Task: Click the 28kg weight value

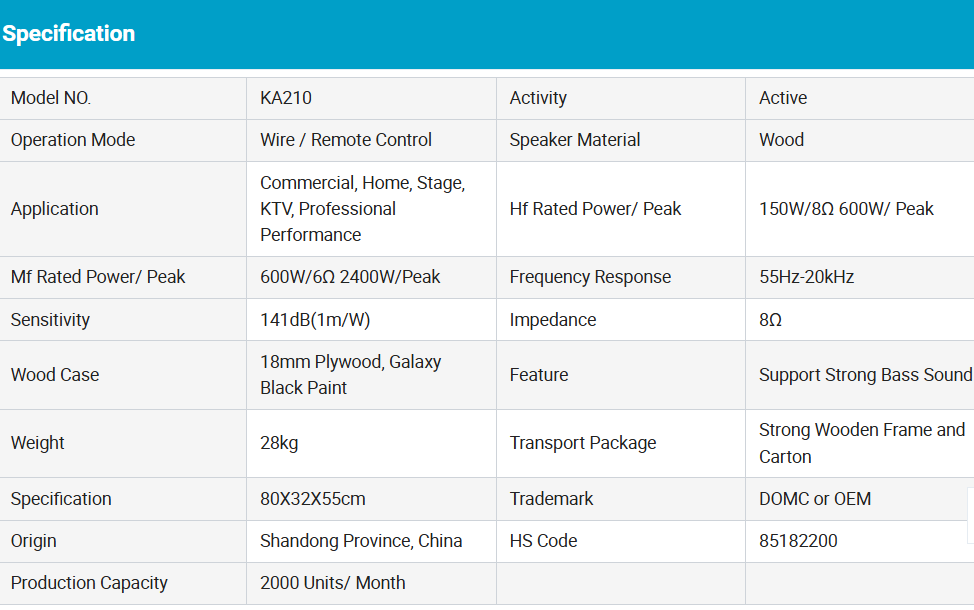Action: [x=279, y=443]
